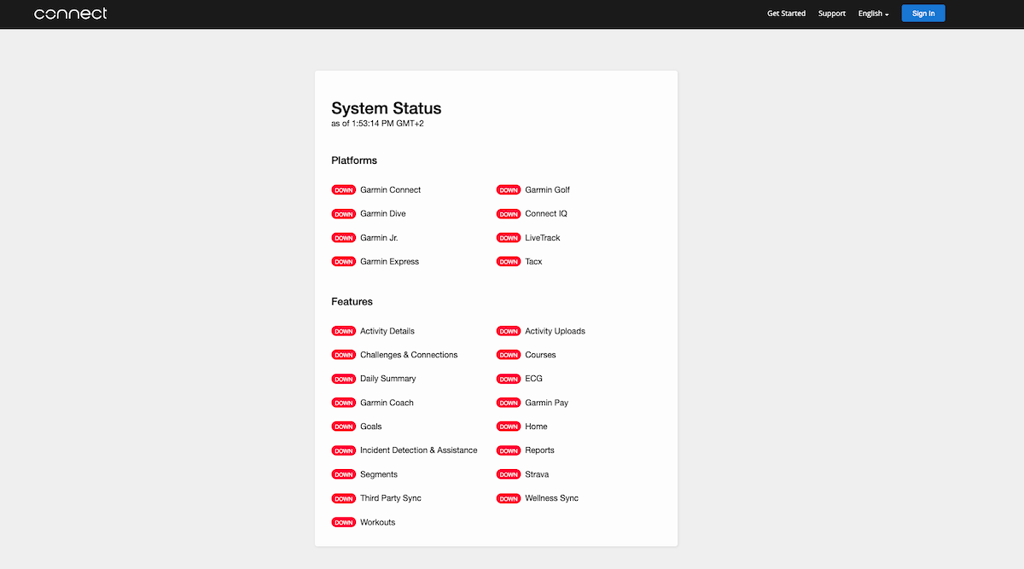Click the DOWN badge beside Daily Summary
Screen dimensions: 1024x569
[344, 379]
